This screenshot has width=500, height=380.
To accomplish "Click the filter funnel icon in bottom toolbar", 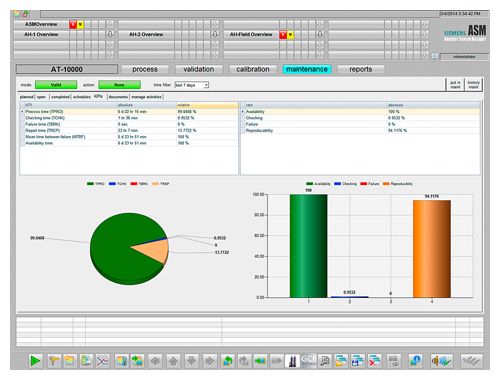I will pyautogui.click(x=54, y=361).
